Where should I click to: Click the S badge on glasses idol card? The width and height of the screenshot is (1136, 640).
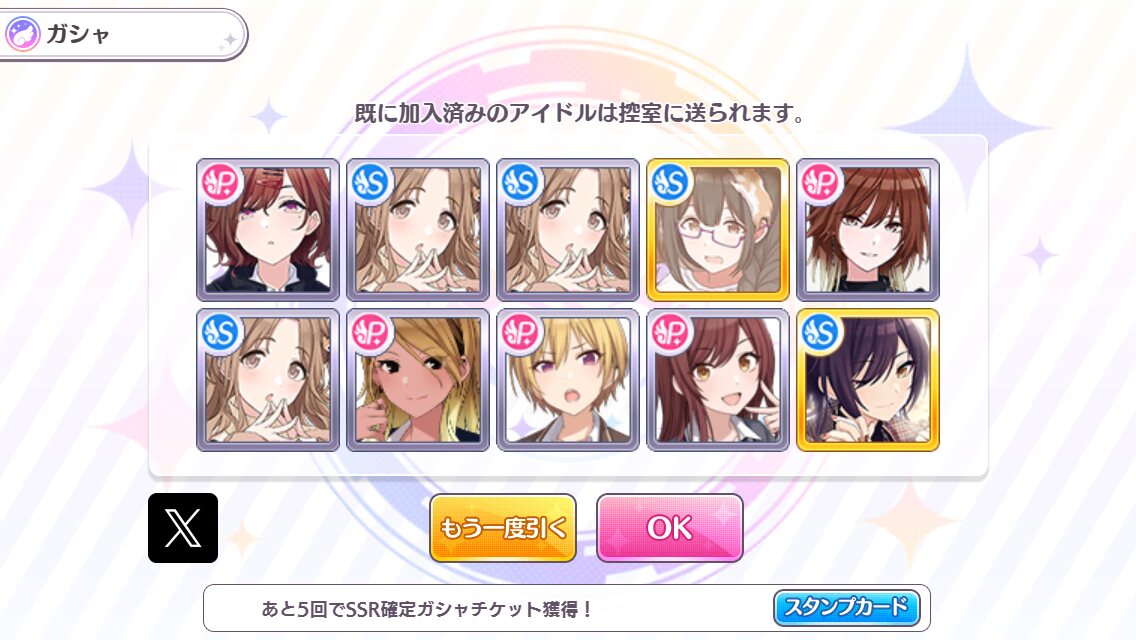[671, 183]
